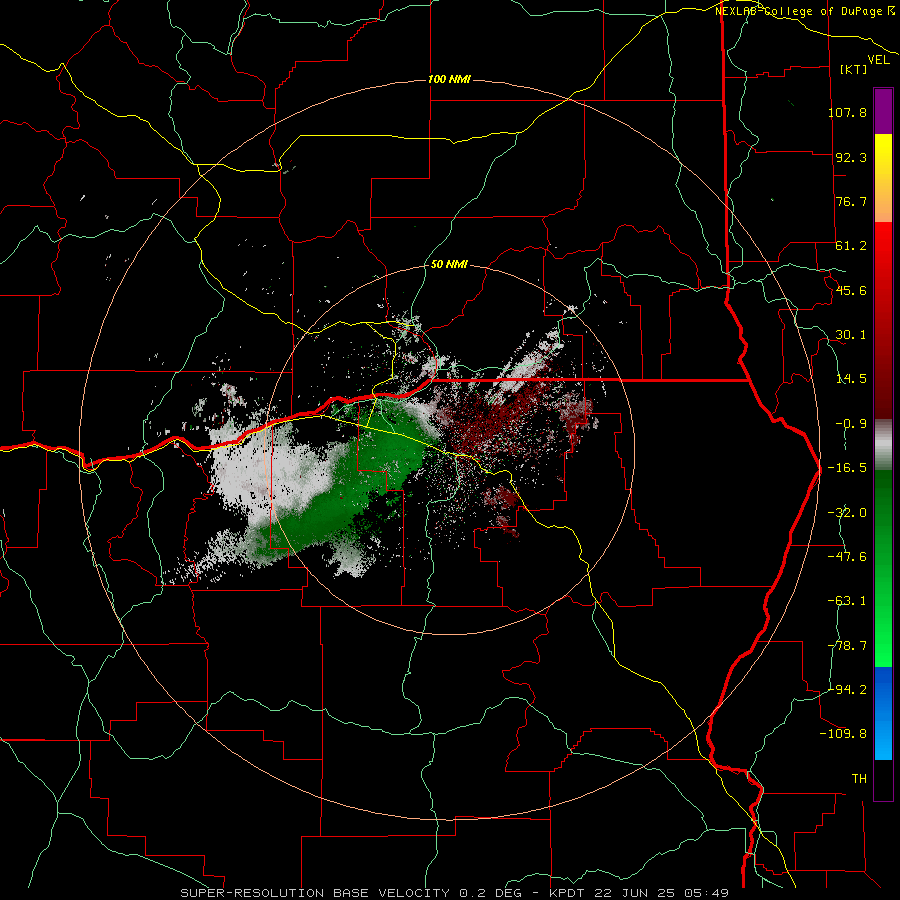Select the -63.1 scale value
Viewport: 900px width, 900px height.
[x=847, y=601]
